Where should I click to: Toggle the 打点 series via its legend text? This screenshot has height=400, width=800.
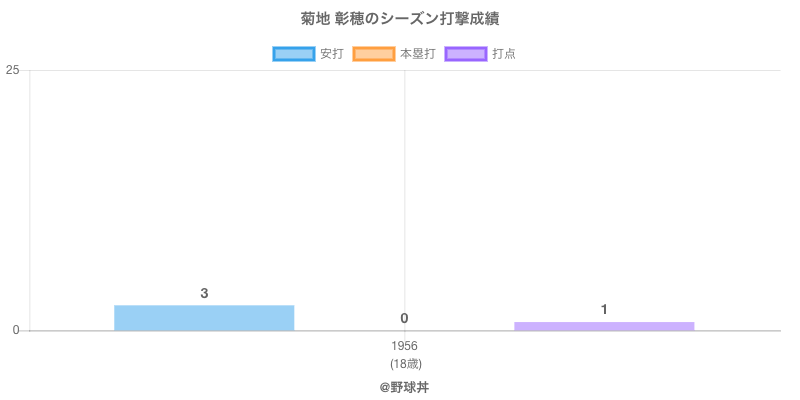(x=504, y=54)
